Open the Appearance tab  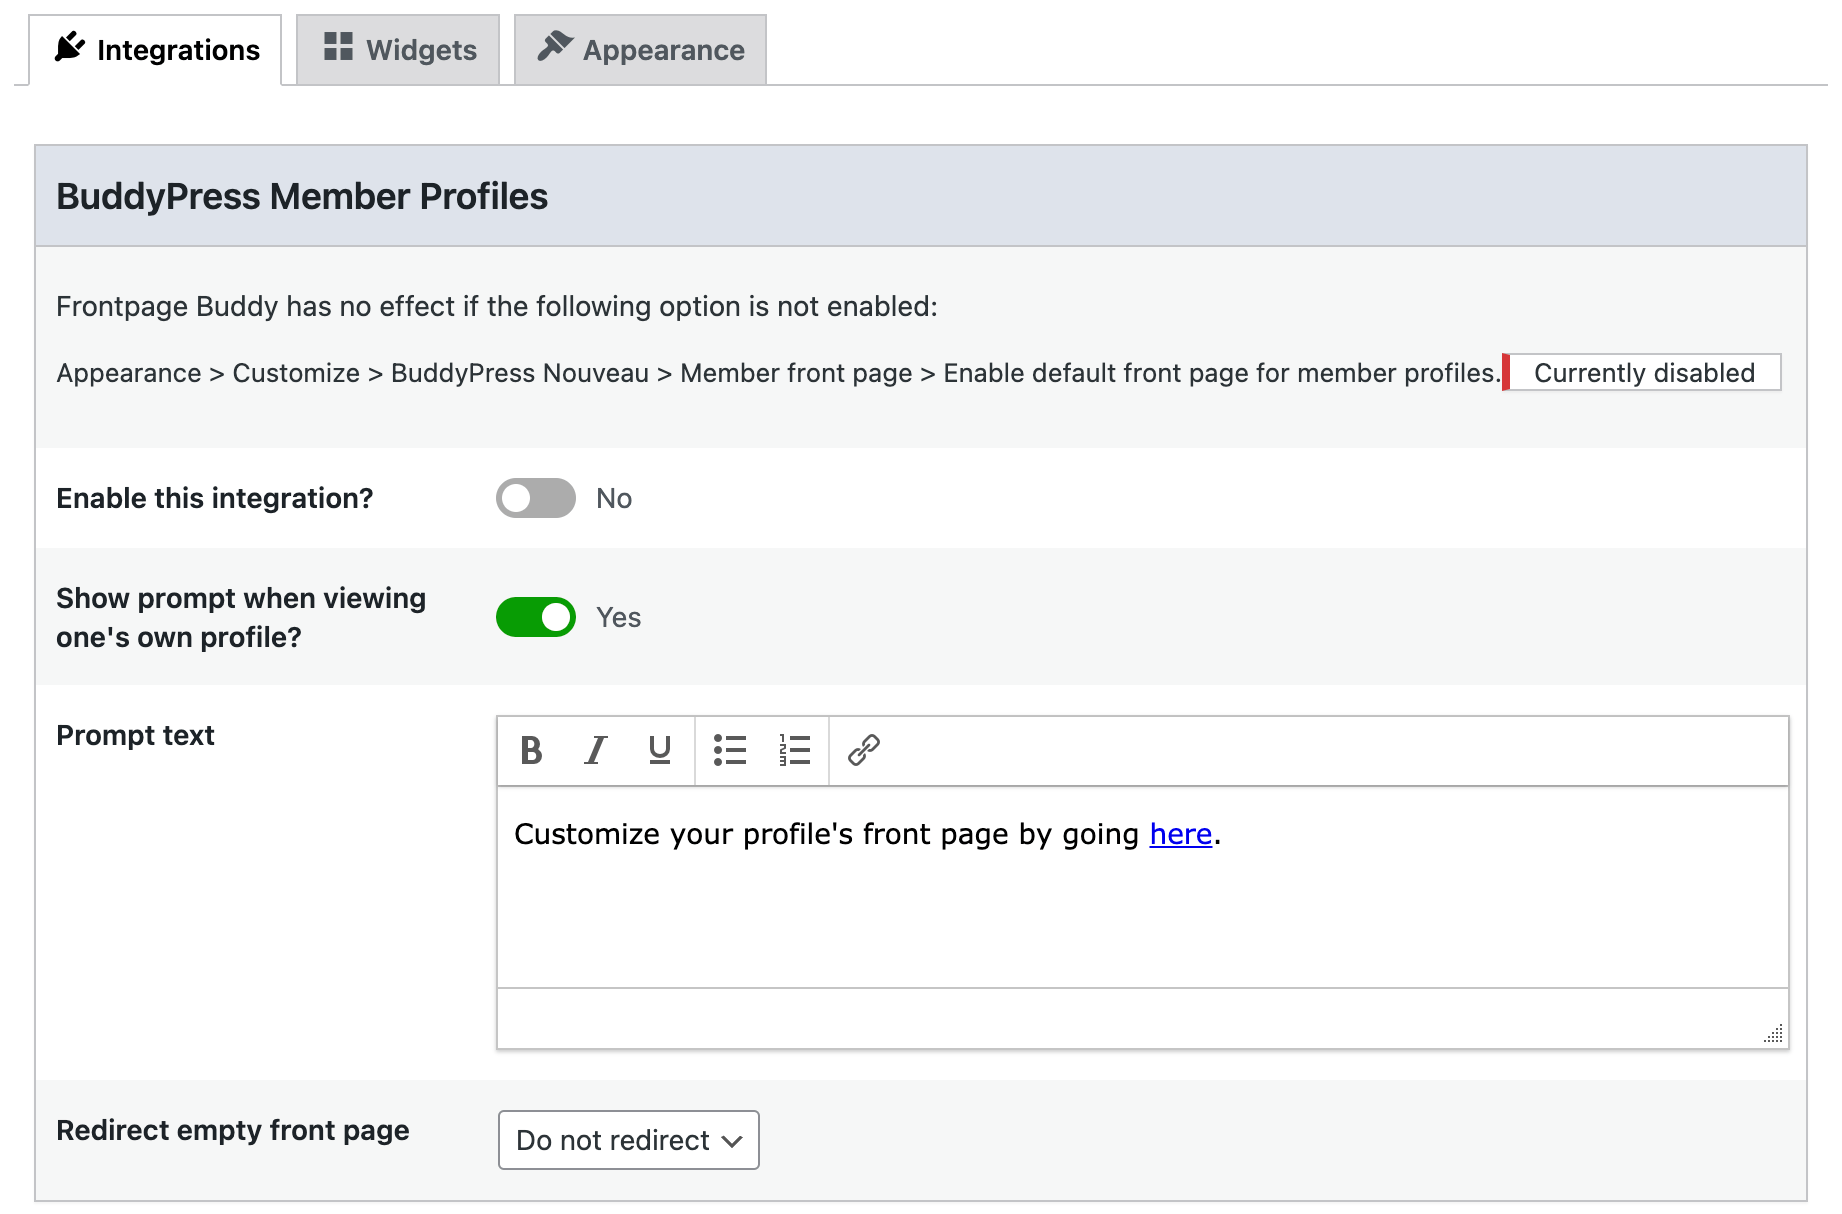(641, 49)
